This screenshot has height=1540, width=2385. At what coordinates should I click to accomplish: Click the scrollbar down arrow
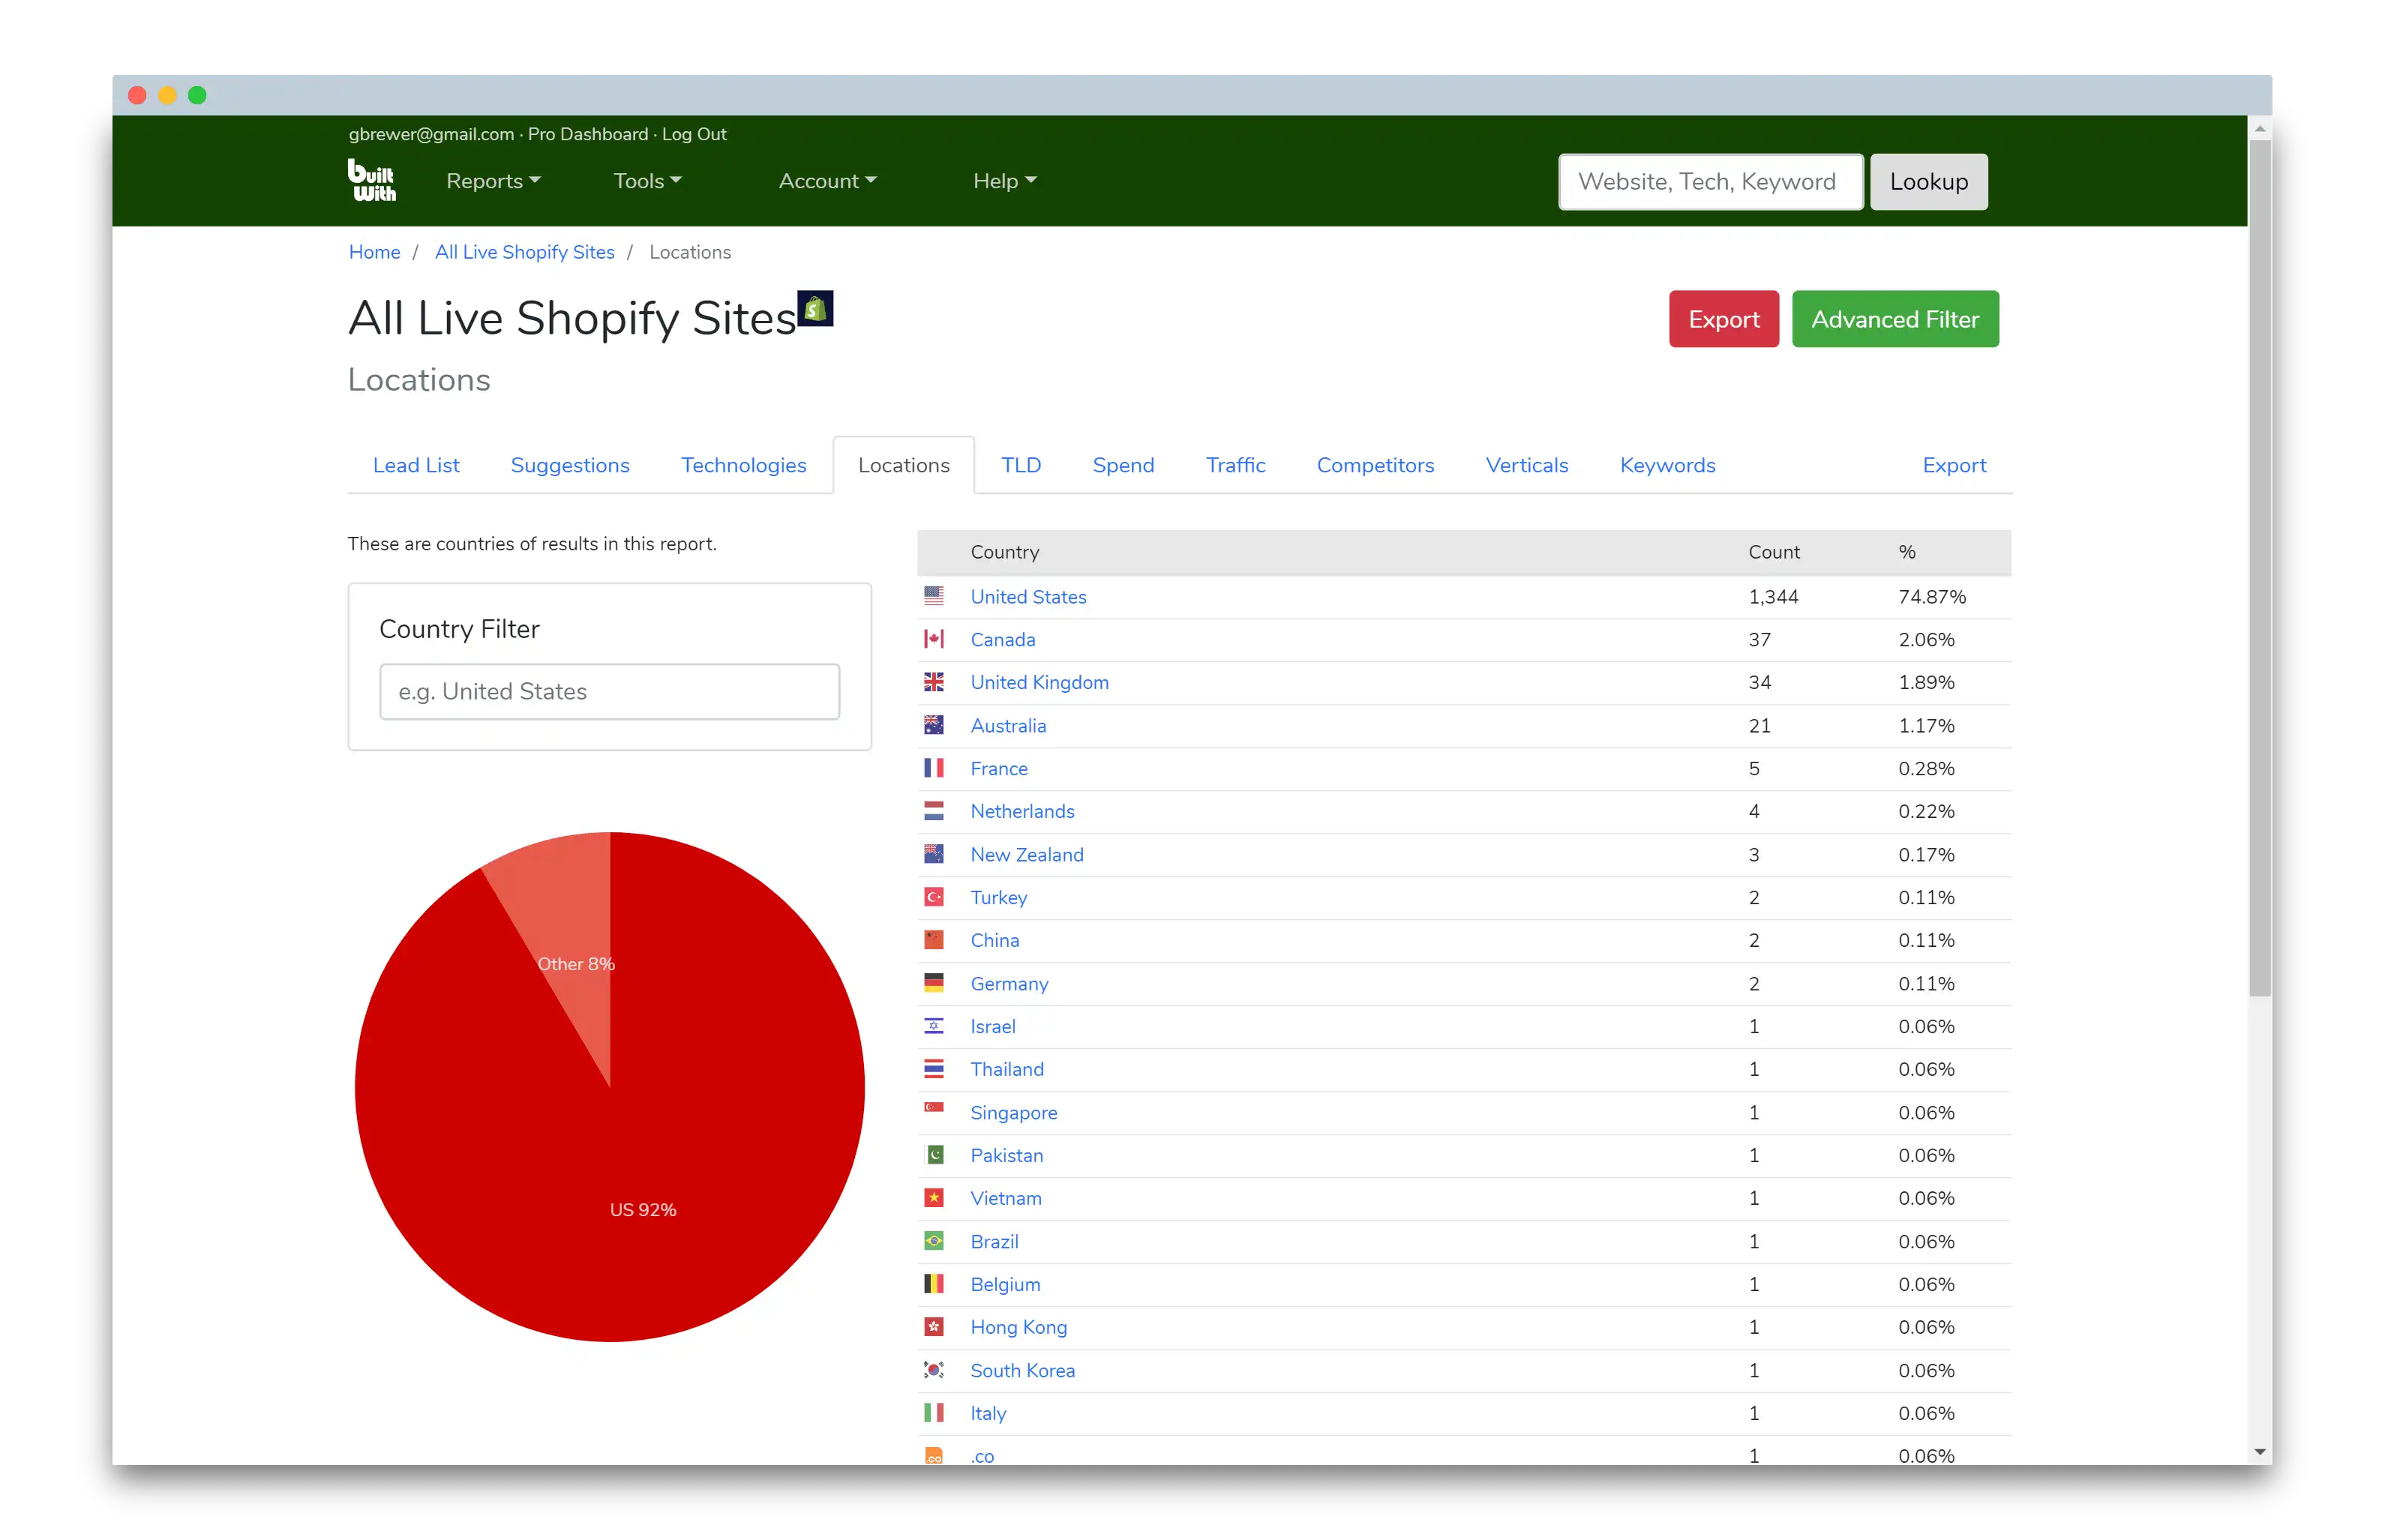pos(2258,1452)
